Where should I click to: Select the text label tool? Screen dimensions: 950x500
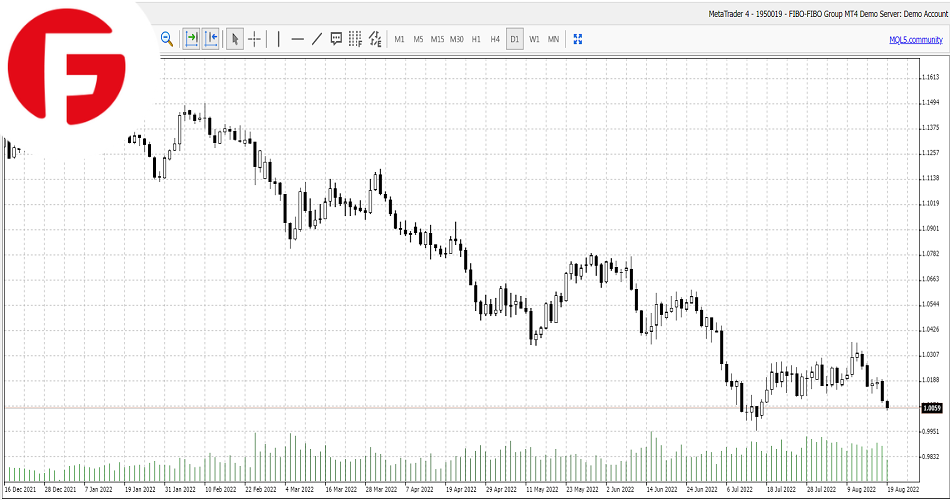pos(336,39)
